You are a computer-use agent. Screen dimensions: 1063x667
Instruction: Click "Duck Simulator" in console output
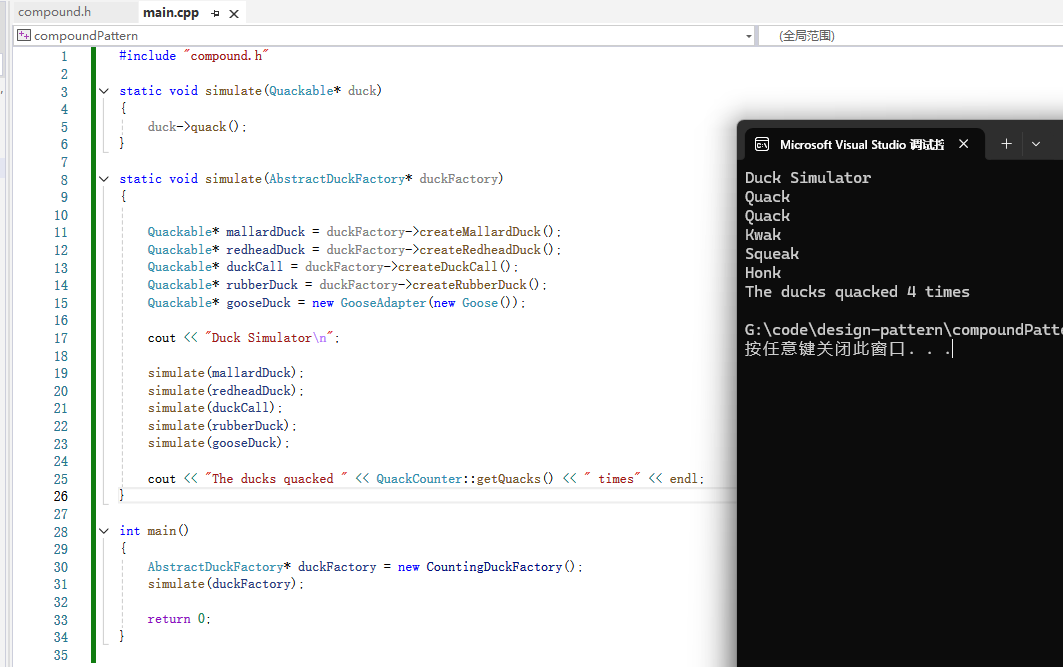click(x=807, y=178)
